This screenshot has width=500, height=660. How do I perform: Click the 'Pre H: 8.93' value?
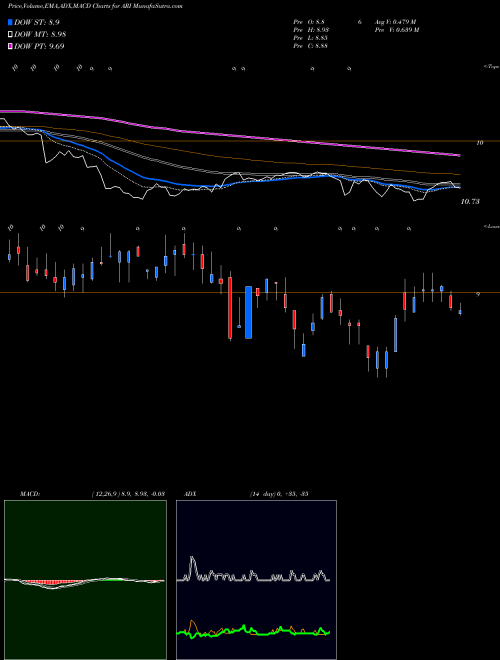point(311,30)
